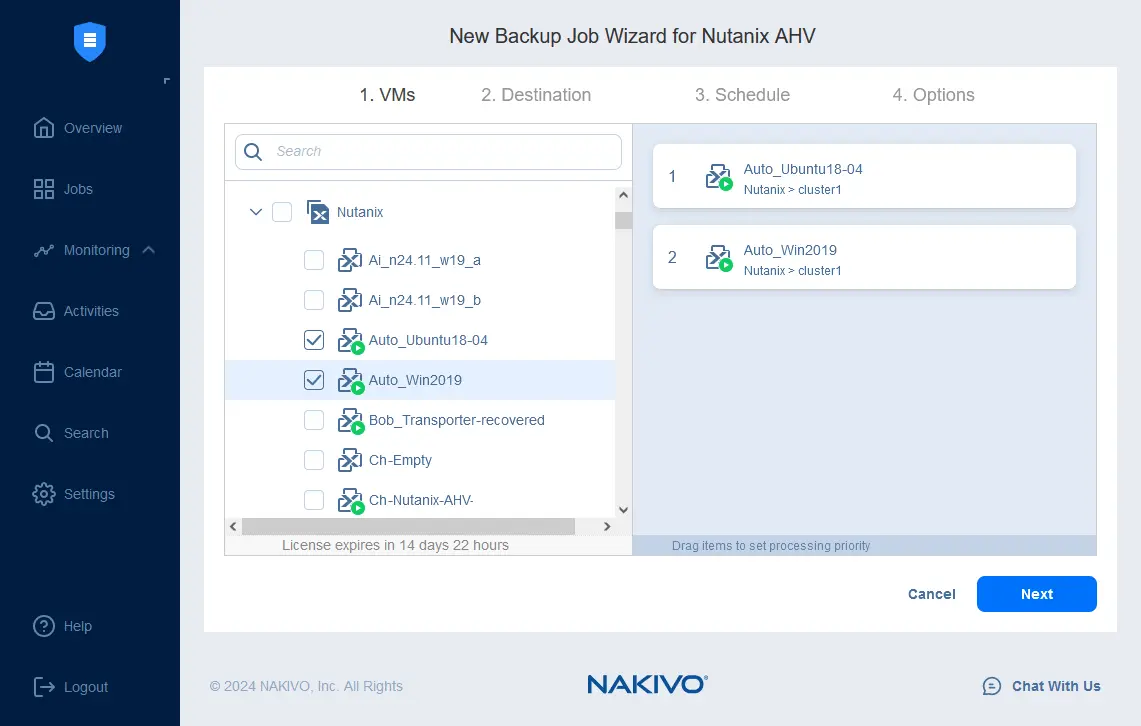The height and width of the screenshot is (726, 1141).
Task: Click the 'License expires in 14 days 22 hours' text
Action: coord(395,545)
